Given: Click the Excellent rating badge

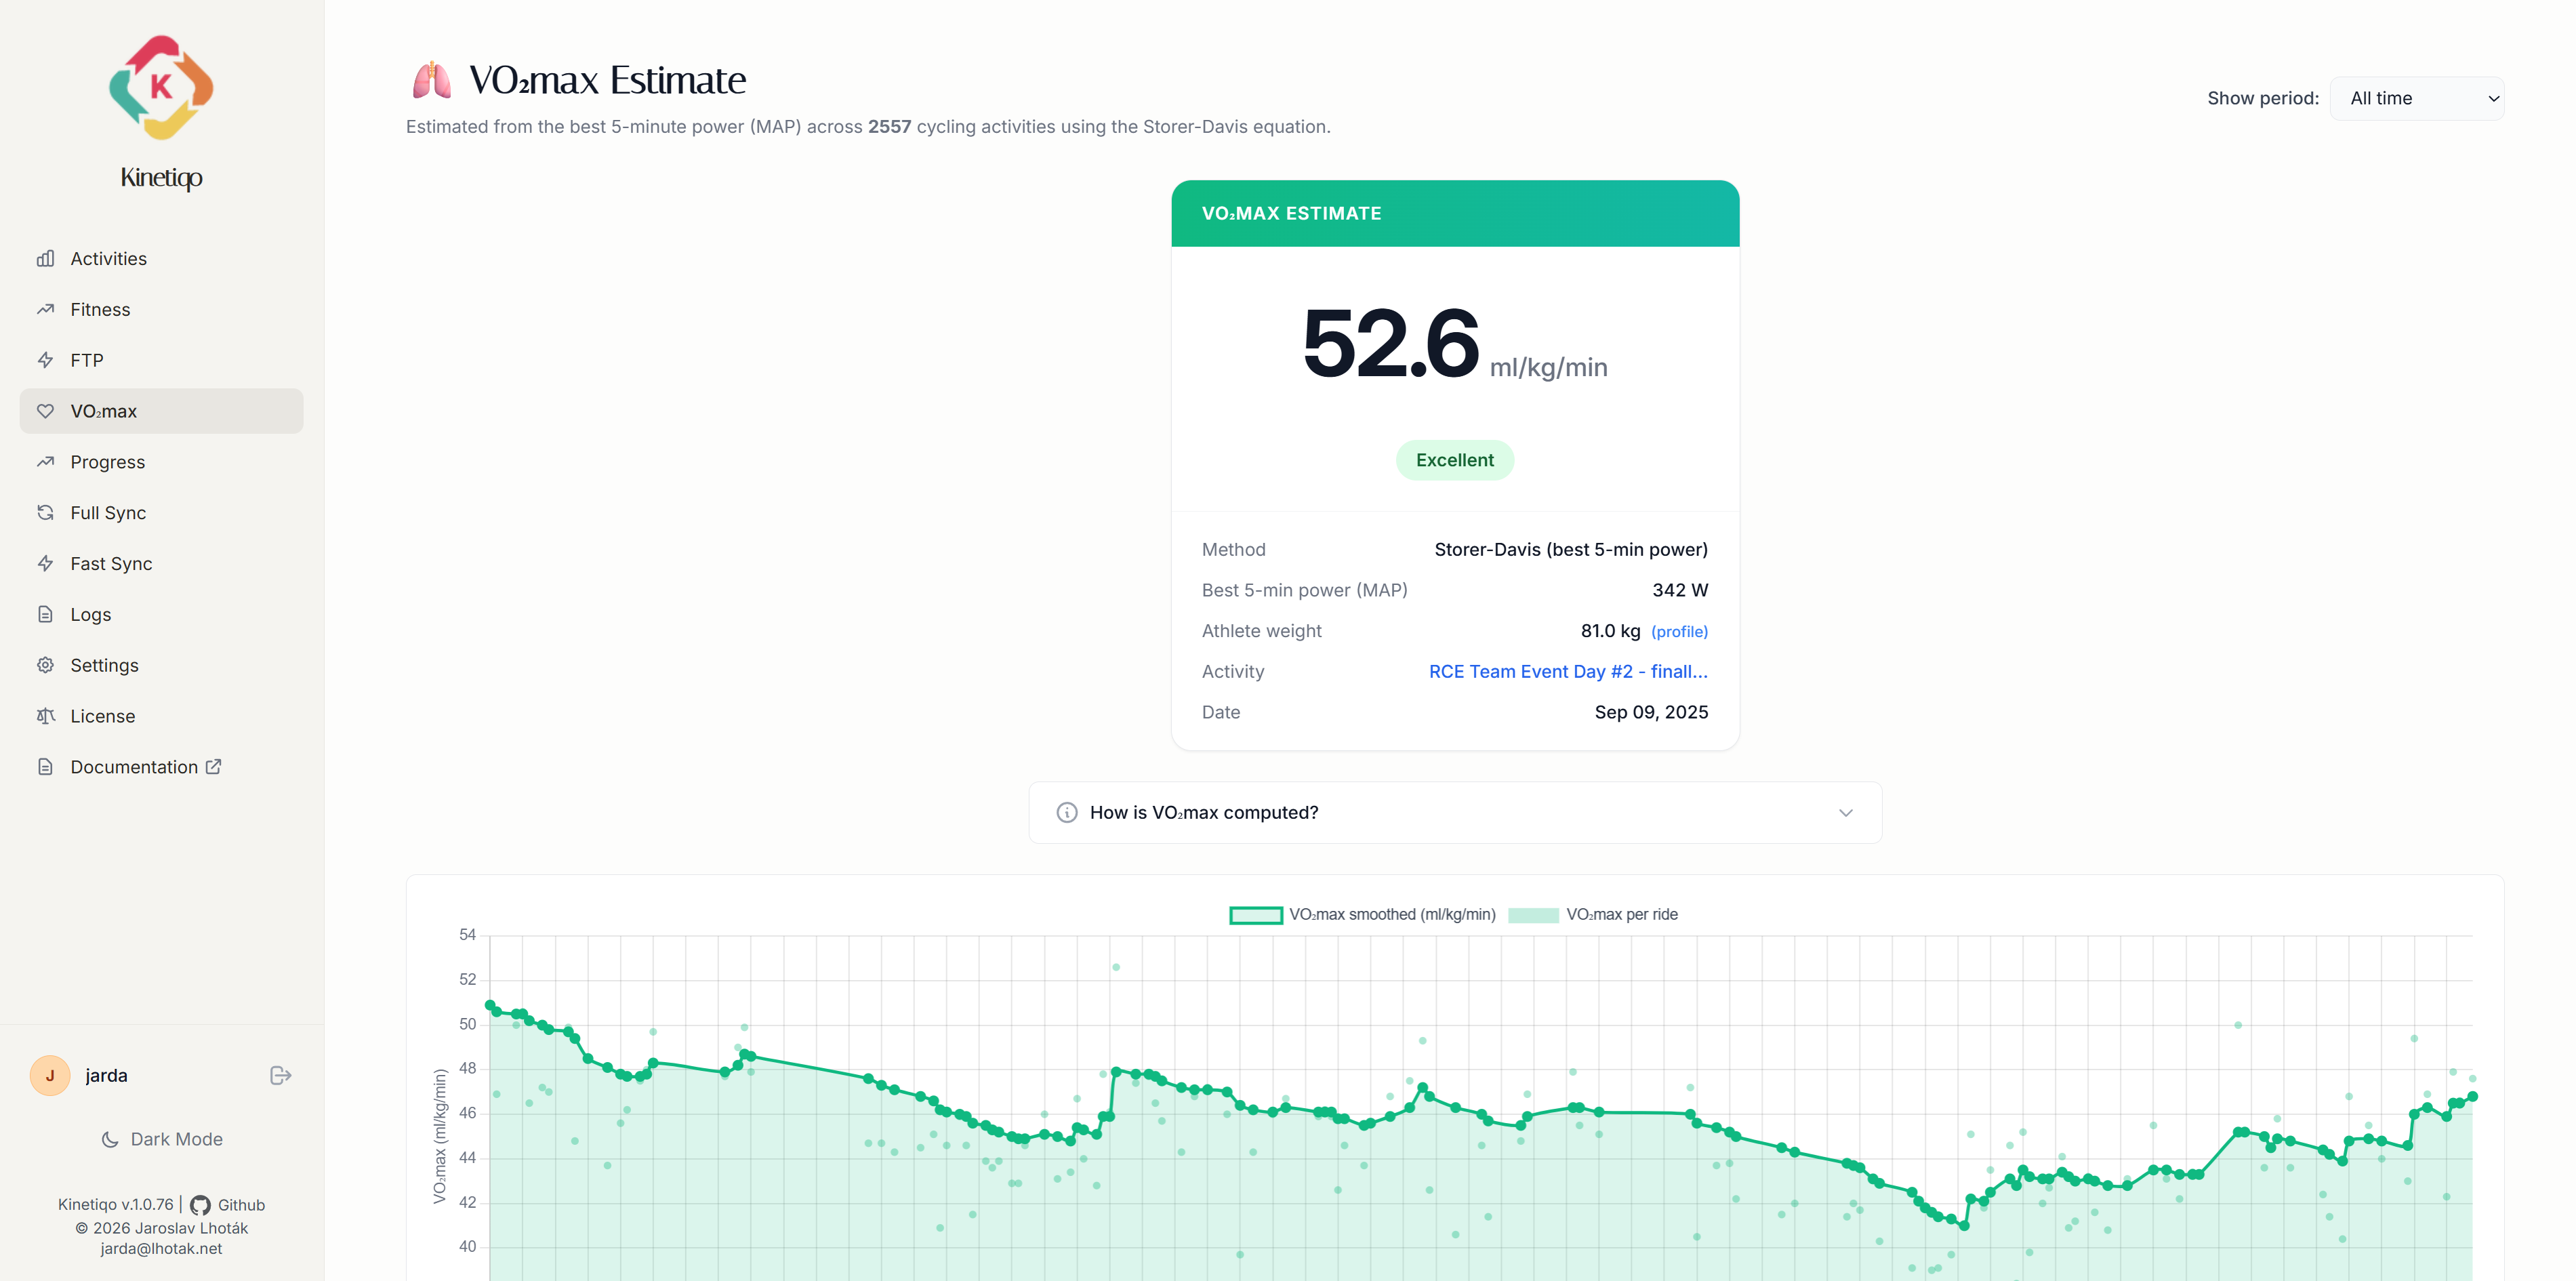Looking at the screenshot, I should (1455, 460).
